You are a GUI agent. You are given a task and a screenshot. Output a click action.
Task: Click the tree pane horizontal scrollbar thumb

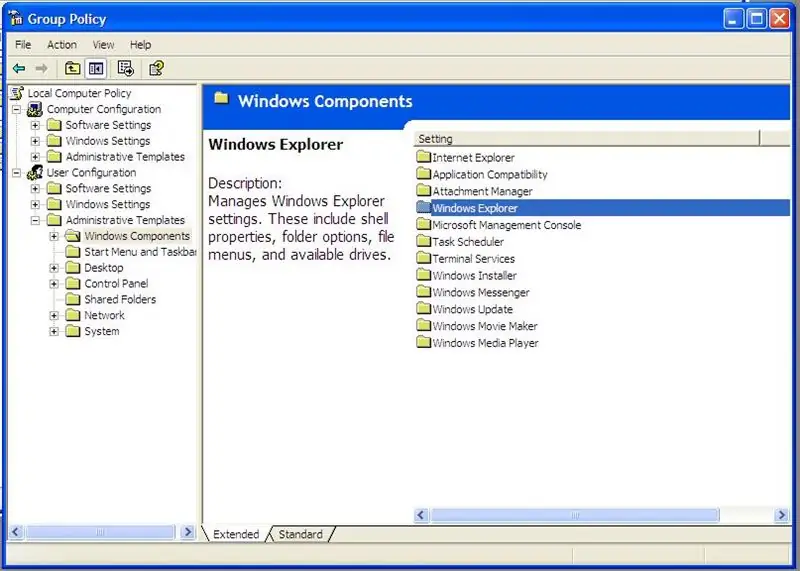(x=100, y=532)
